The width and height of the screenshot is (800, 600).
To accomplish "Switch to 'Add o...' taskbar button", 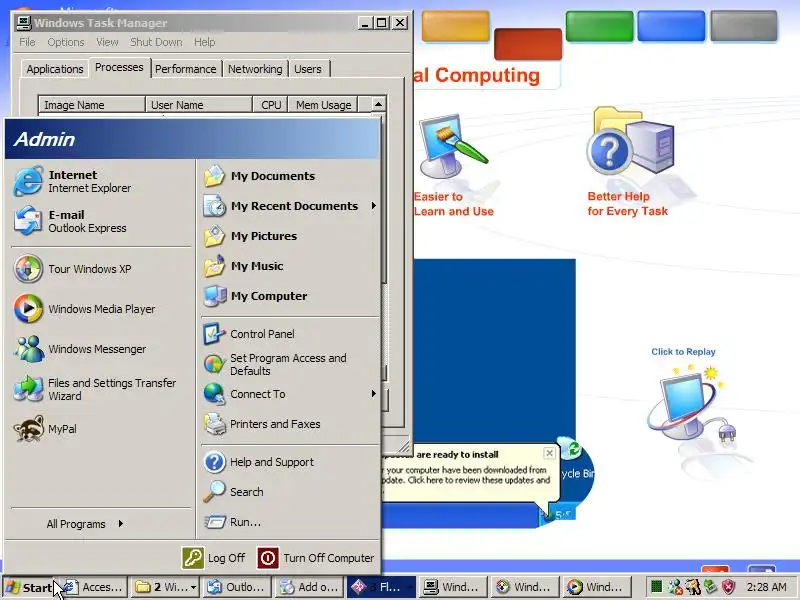I will [x=309, y=587].
